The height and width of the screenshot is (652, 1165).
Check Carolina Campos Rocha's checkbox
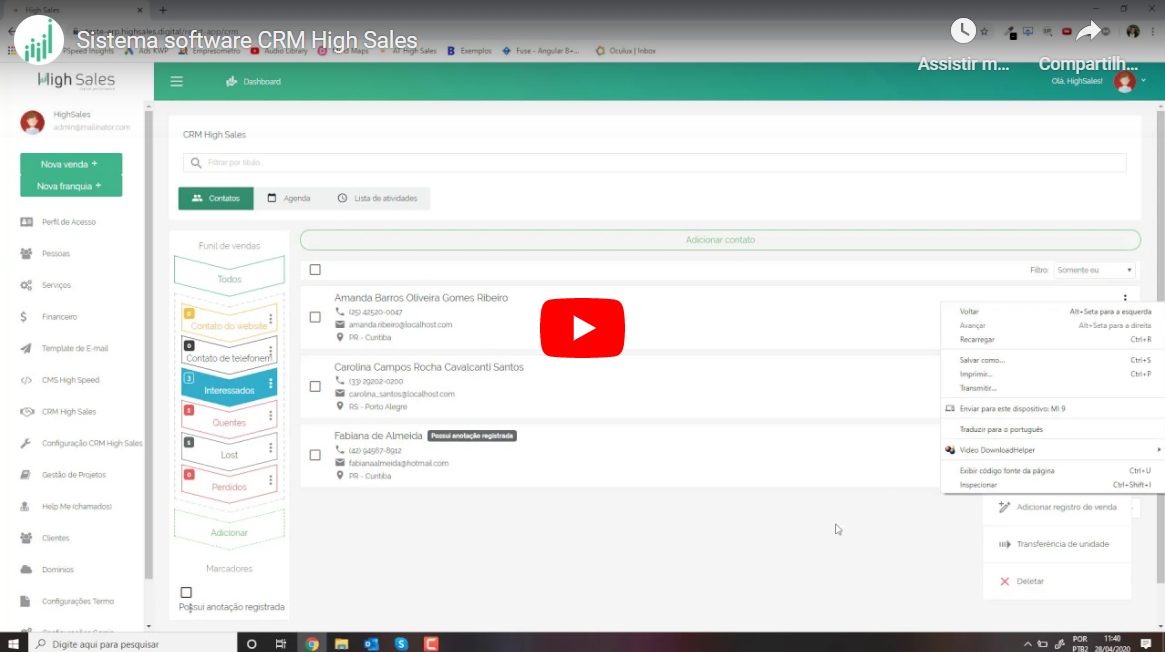coord(315,386)
